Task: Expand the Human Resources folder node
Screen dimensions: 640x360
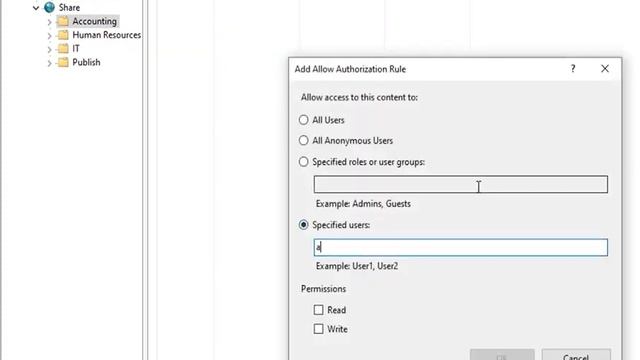Action: pyautogui.click(x=49, y=36)
